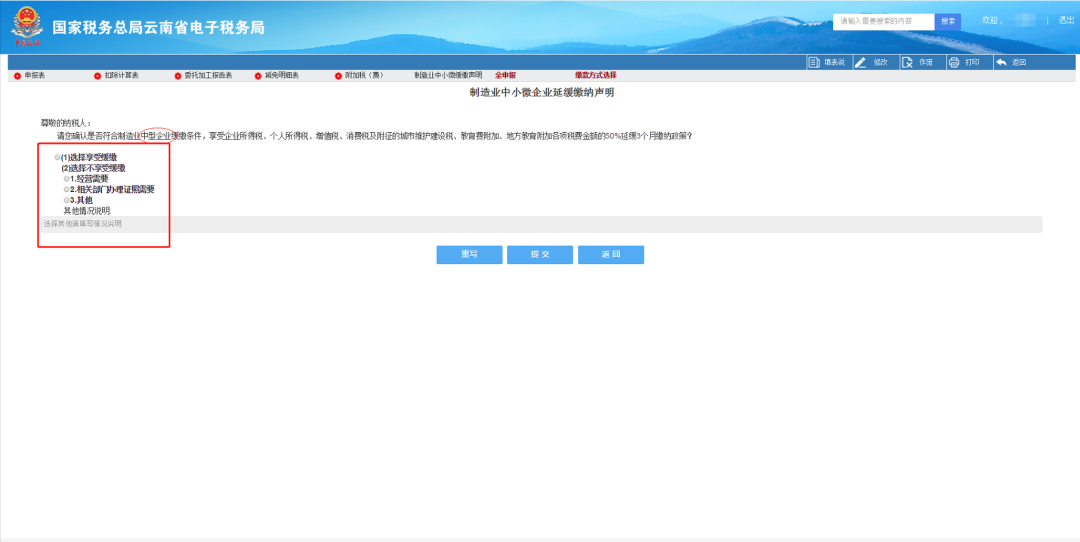This screenshot has height=542, width=1080.
Task: Choose the 1.经营需要 radio button
Action: pyautogui.click(x=67, y=179)
